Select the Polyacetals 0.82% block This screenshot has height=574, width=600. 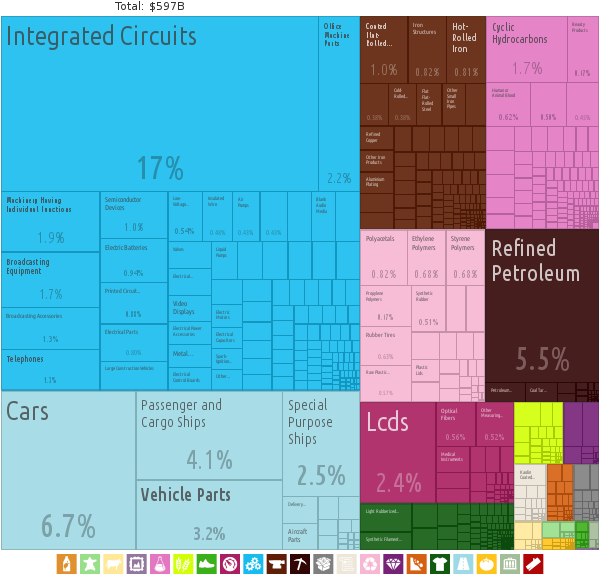click(x=384, y=258)
